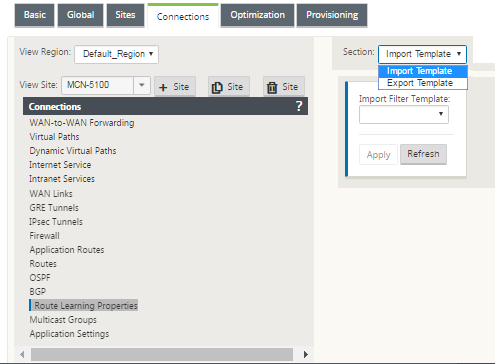Open OSPF section

tap(40, 278)
